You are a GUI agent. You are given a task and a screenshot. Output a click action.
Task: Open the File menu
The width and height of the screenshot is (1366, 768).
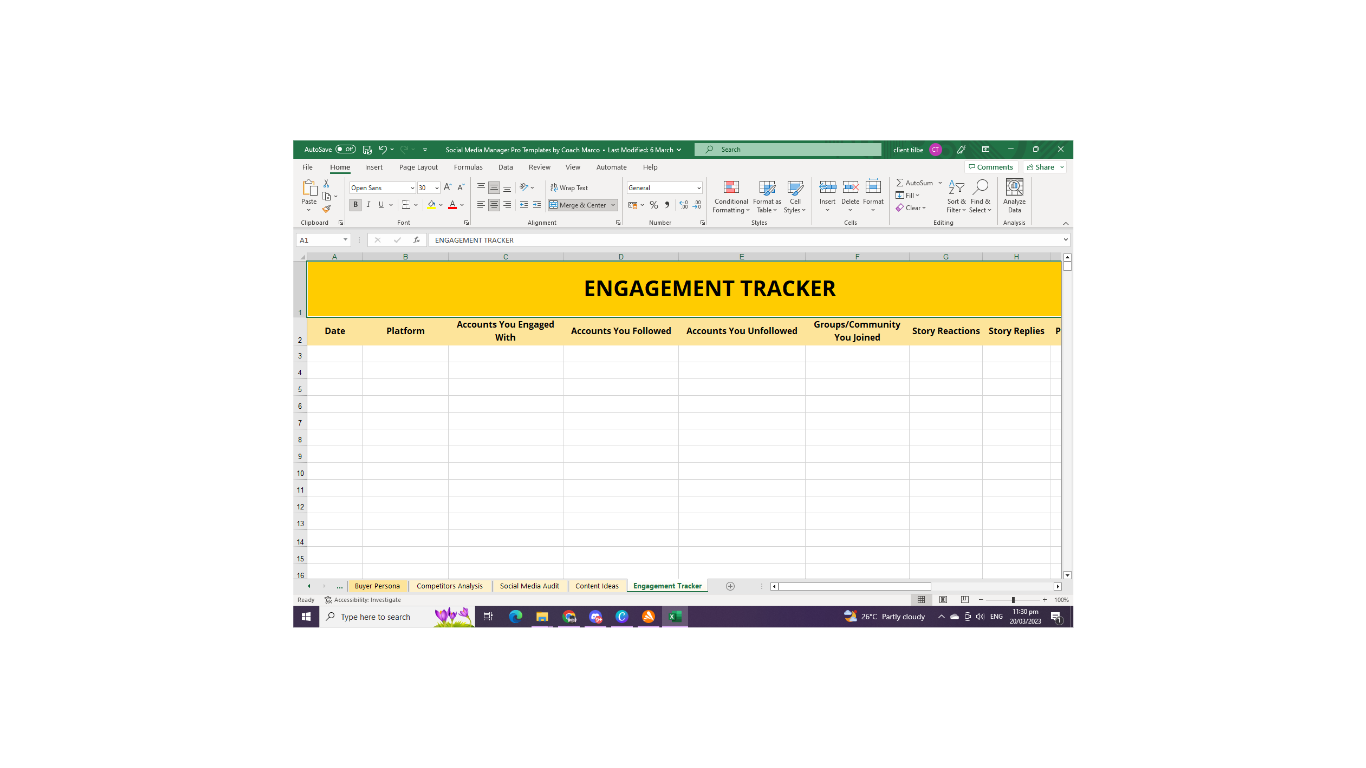(x=308, y=167)
